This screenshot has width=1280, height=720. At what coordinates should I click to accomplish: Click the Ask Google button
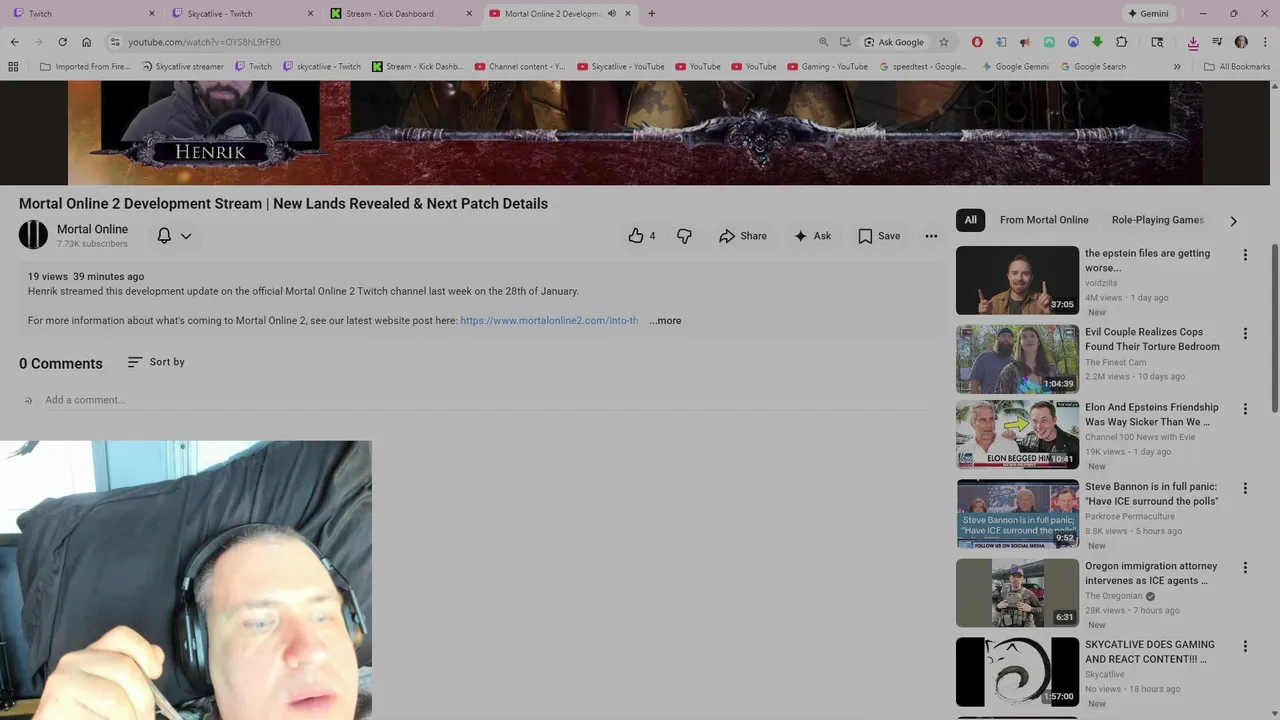894,42
